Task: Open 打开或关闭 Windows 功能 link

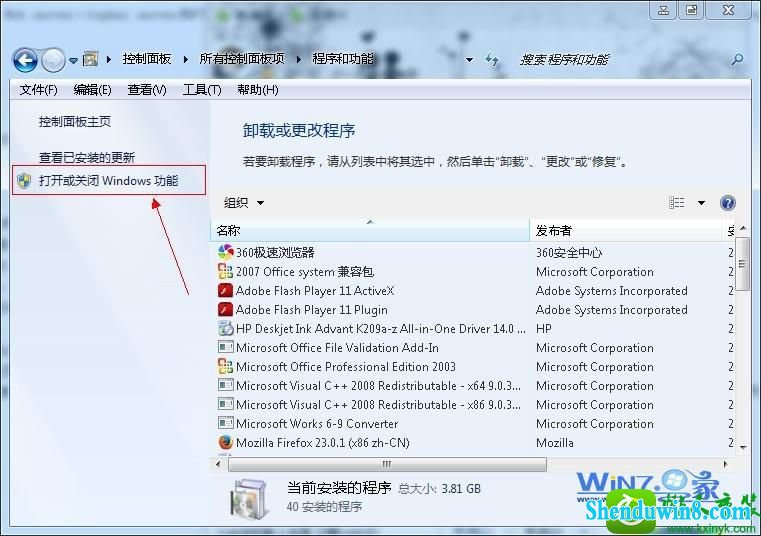Action: click(109, 181)
